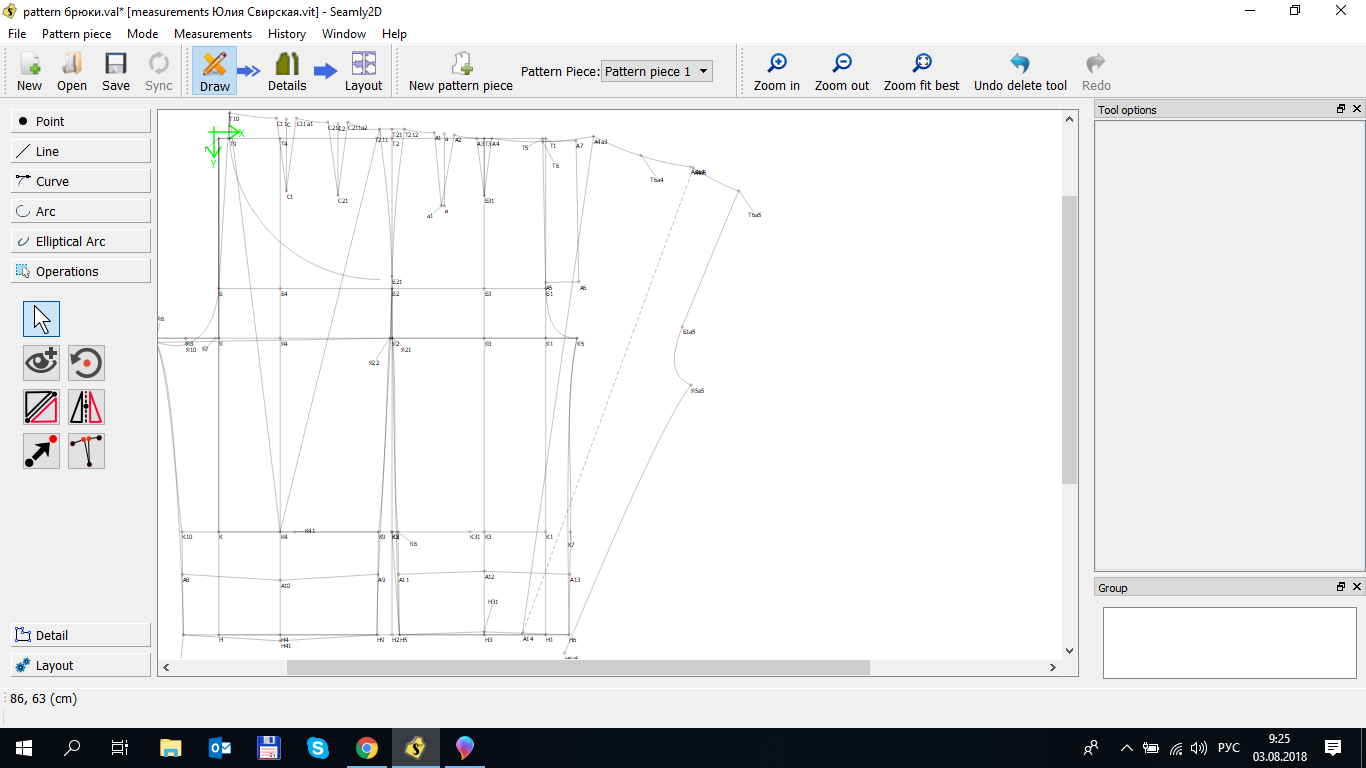Image resolution: width=1366 pixels, height=768 pixels.
Task: Open the Window menu
Action: pyautogui.click(x=344, y=33)
